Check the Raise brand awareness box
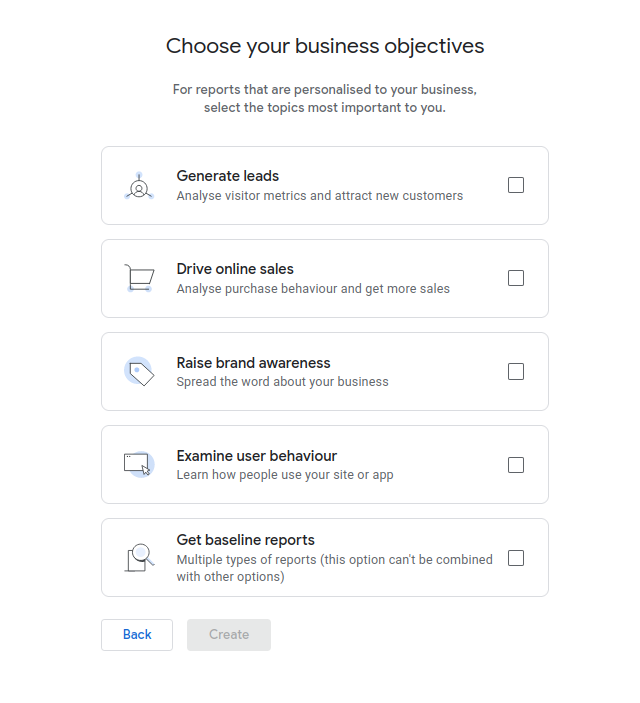The width and height of the screenshot is (640, 703). 516,371
